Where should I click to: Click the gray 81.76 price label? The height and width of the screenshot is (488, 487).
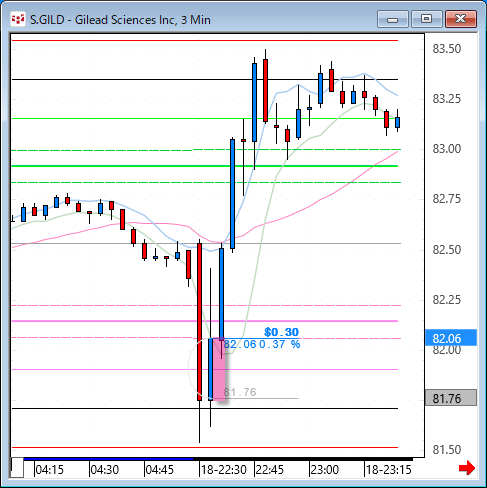451,398
